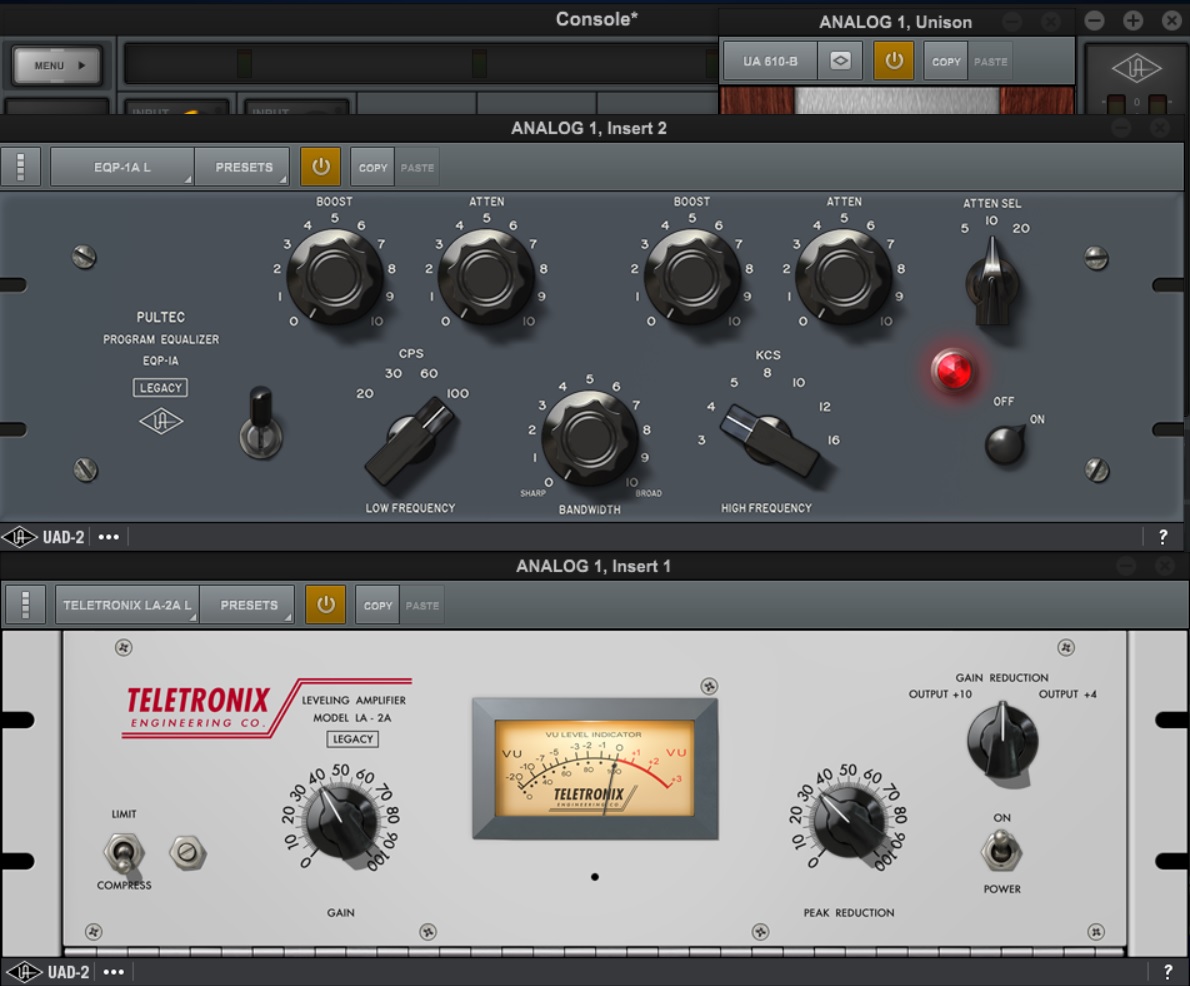Screen dimensions: 1190x986
Task: Flip the LA-2A POWER toggle switch
Action: (x=1002, y=851)
